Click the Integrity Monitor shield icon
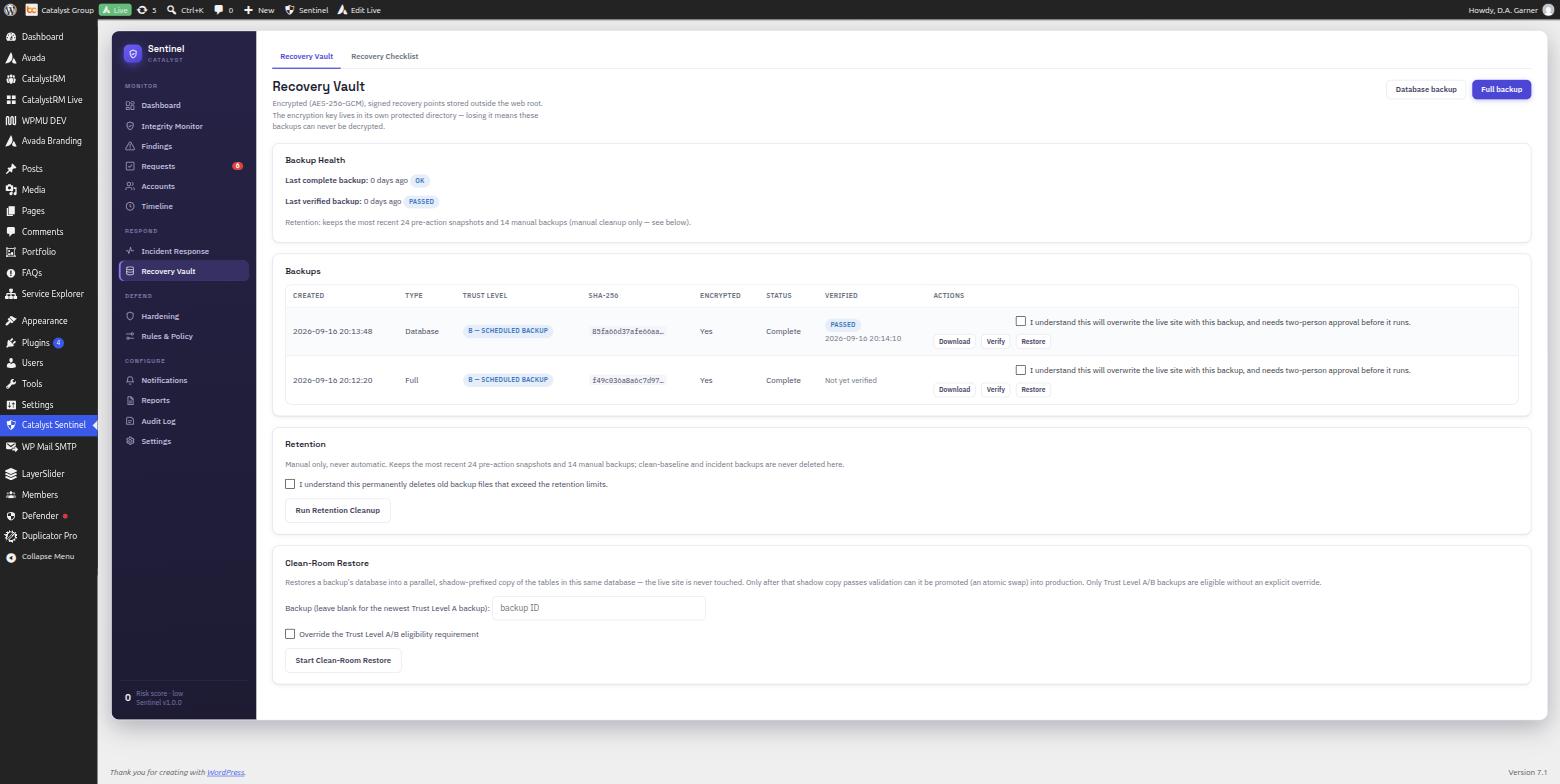 point(130,126)
